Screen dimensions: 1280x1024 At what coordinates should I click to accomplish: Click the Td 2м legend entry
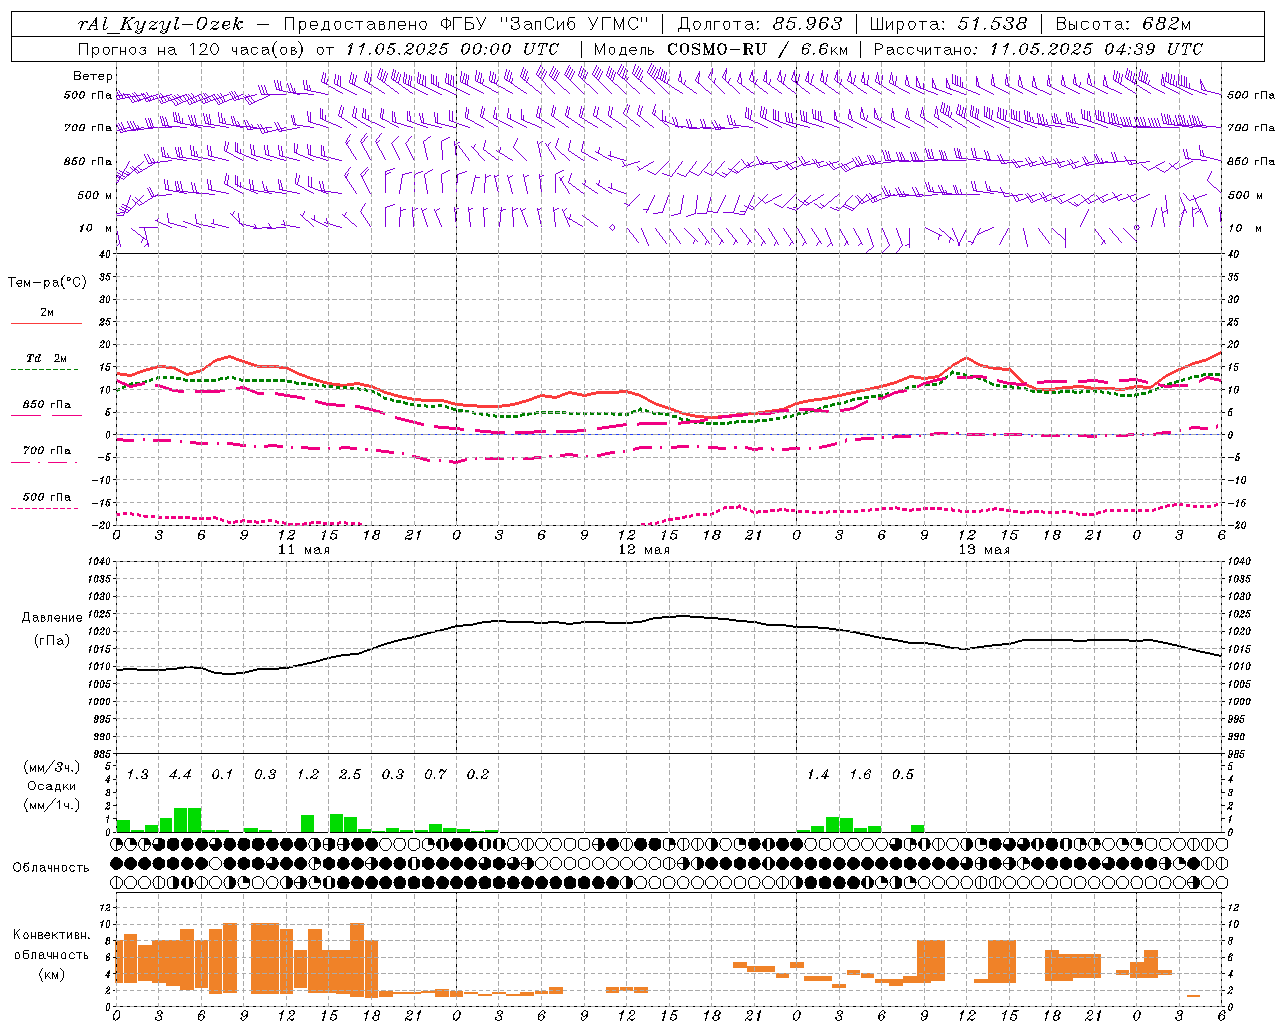[x=46, y=358]
